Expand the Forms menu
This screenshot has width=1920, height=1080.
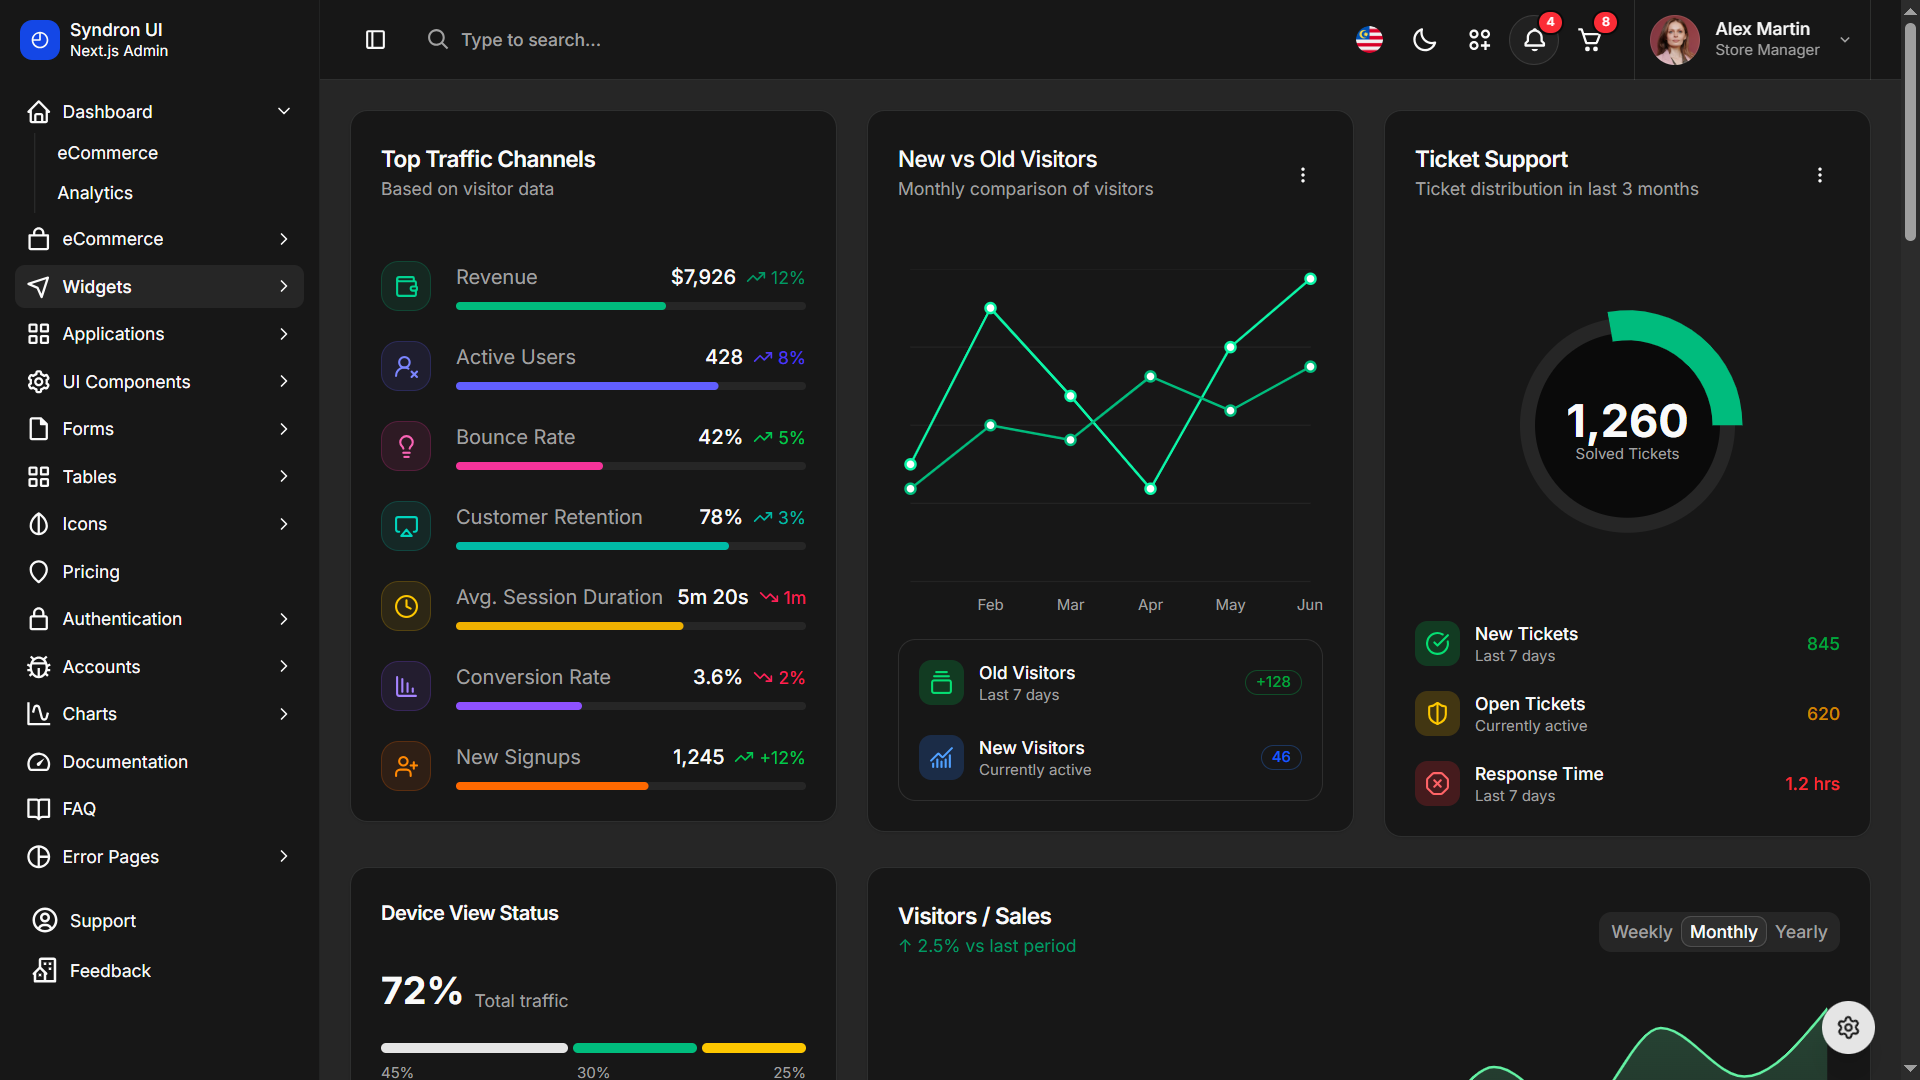coord(159,429)
